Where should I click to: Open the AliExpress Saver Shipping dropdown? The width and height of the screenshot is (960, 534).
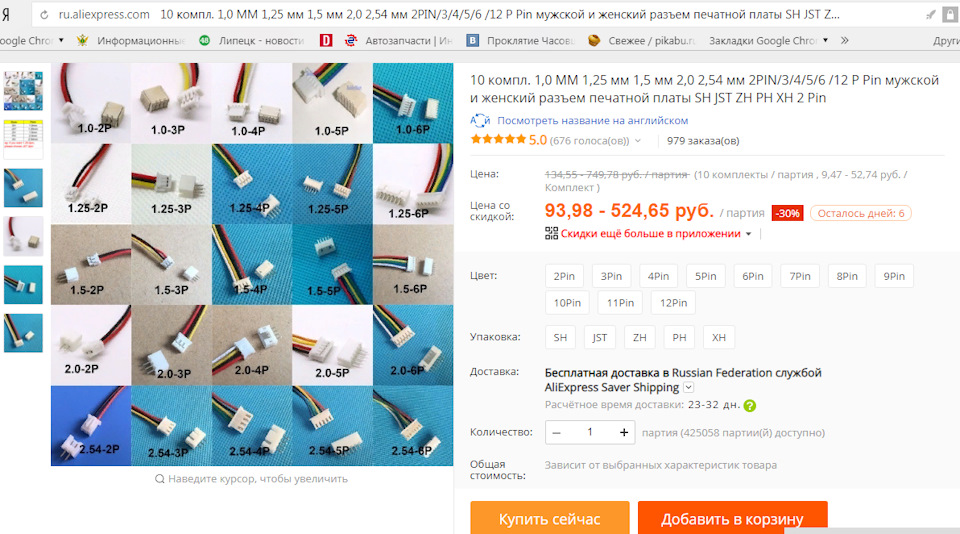point(688,388)
